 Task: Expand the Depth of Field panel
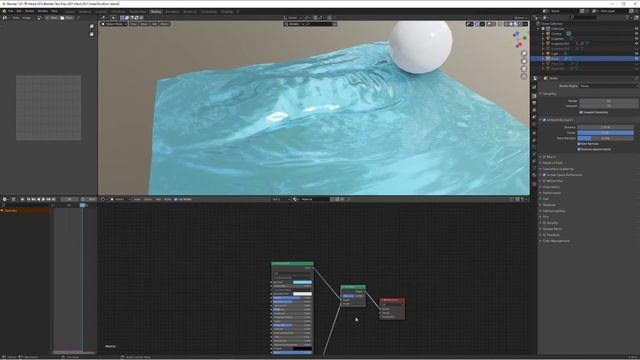pos(552,163)
